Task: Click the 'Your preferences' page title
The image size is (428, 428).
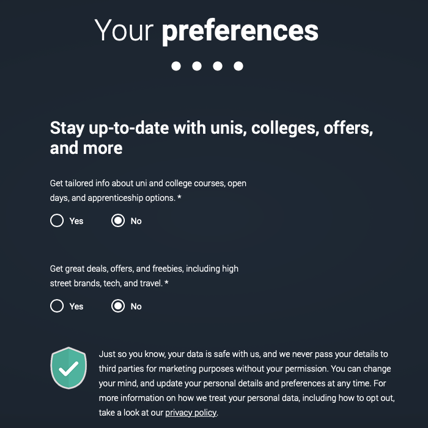Action: [x=207, y=31]
